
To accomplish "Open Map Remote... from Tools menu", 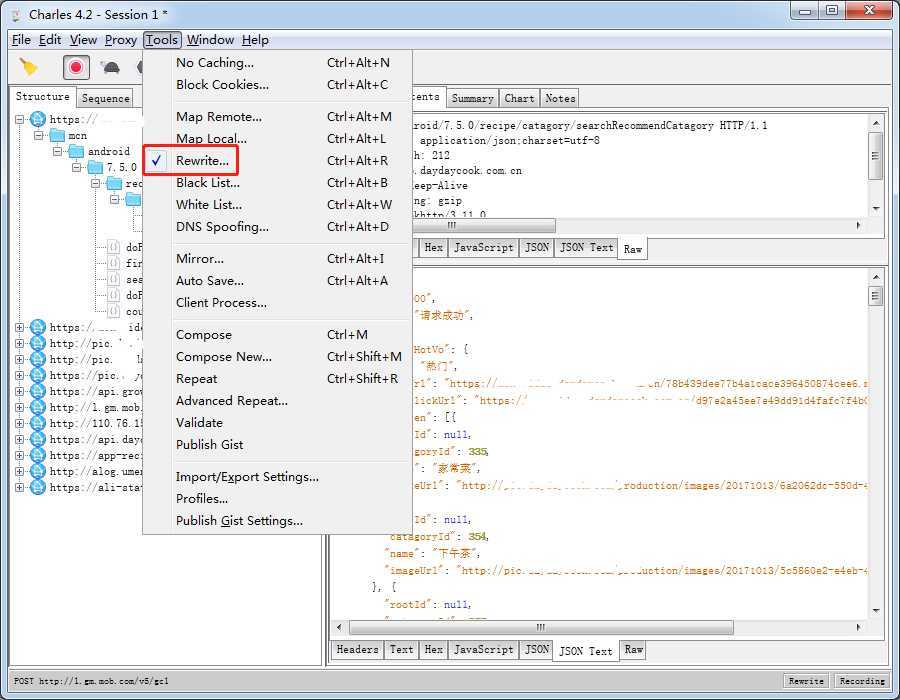I will tap(218, 116).
